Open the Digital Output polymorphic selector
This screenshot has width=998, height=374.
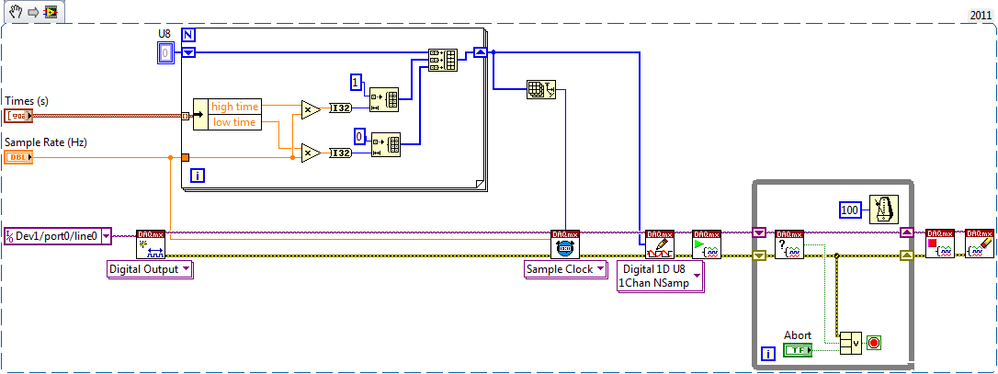click(x=150, y=270)
